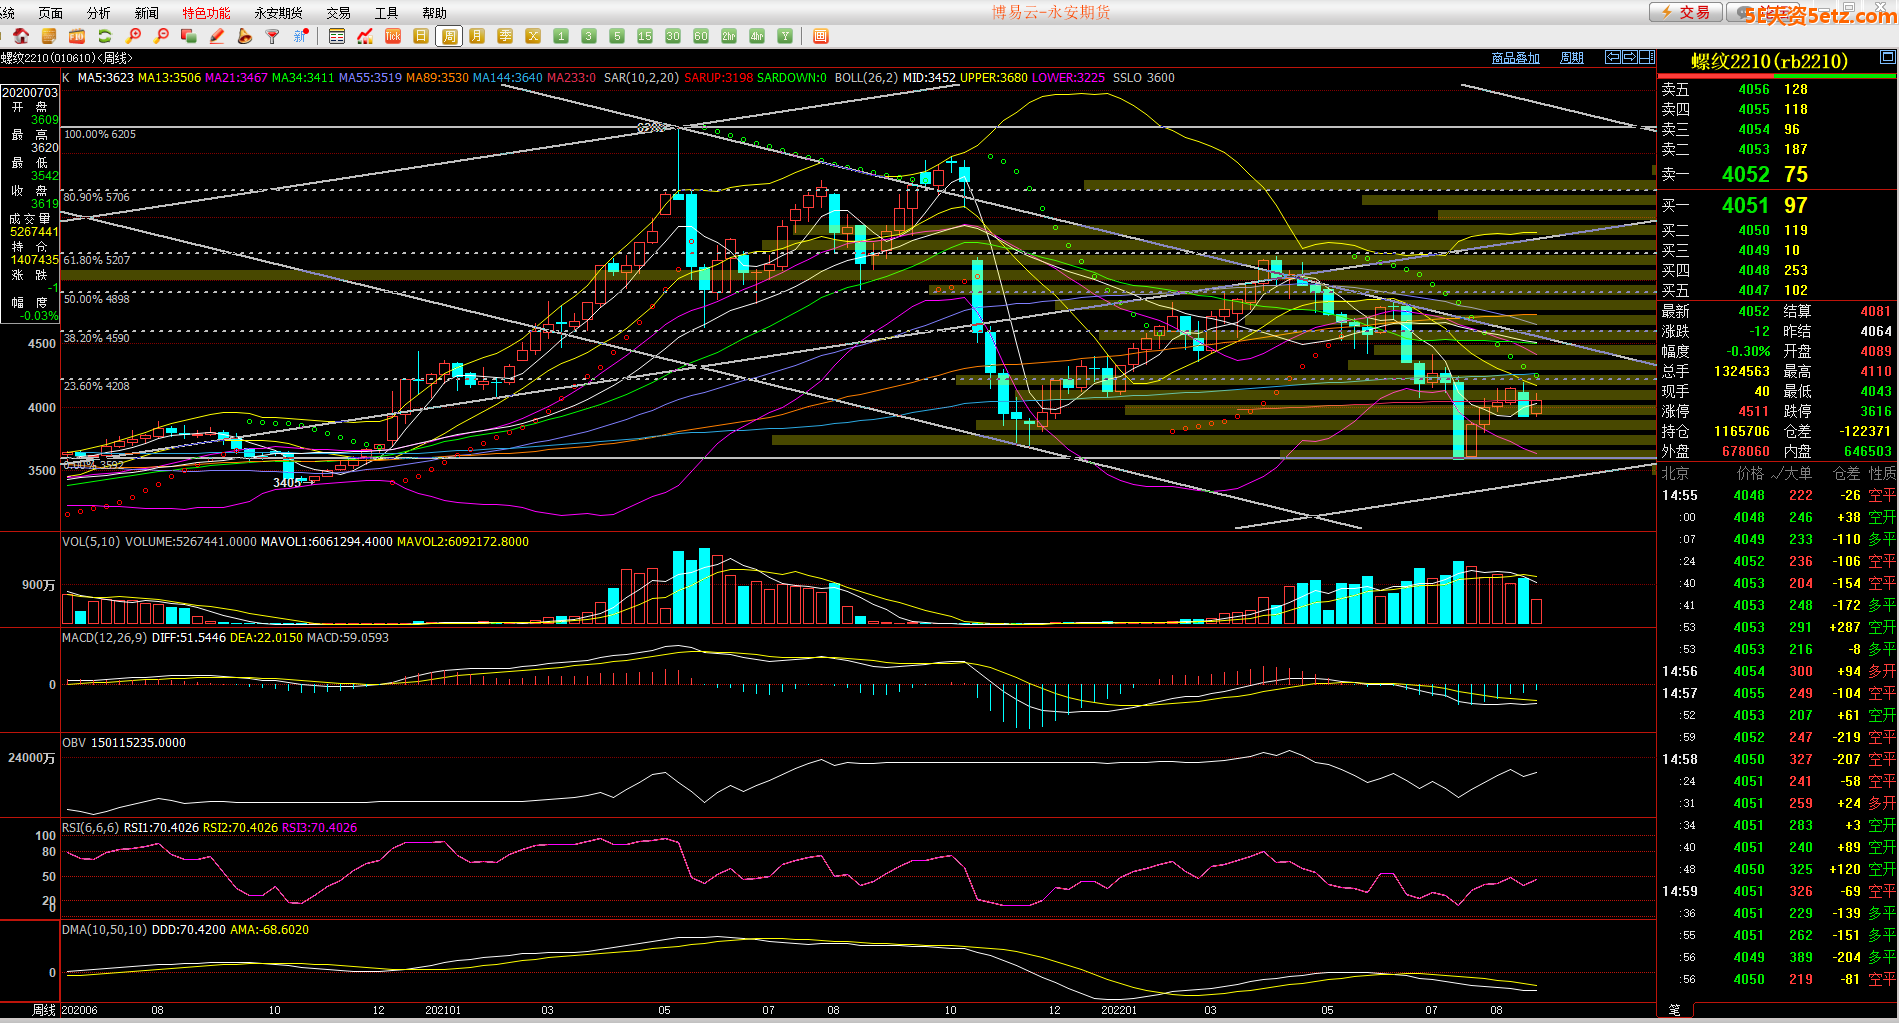Click the 持仓 value 1165706

1742,431
